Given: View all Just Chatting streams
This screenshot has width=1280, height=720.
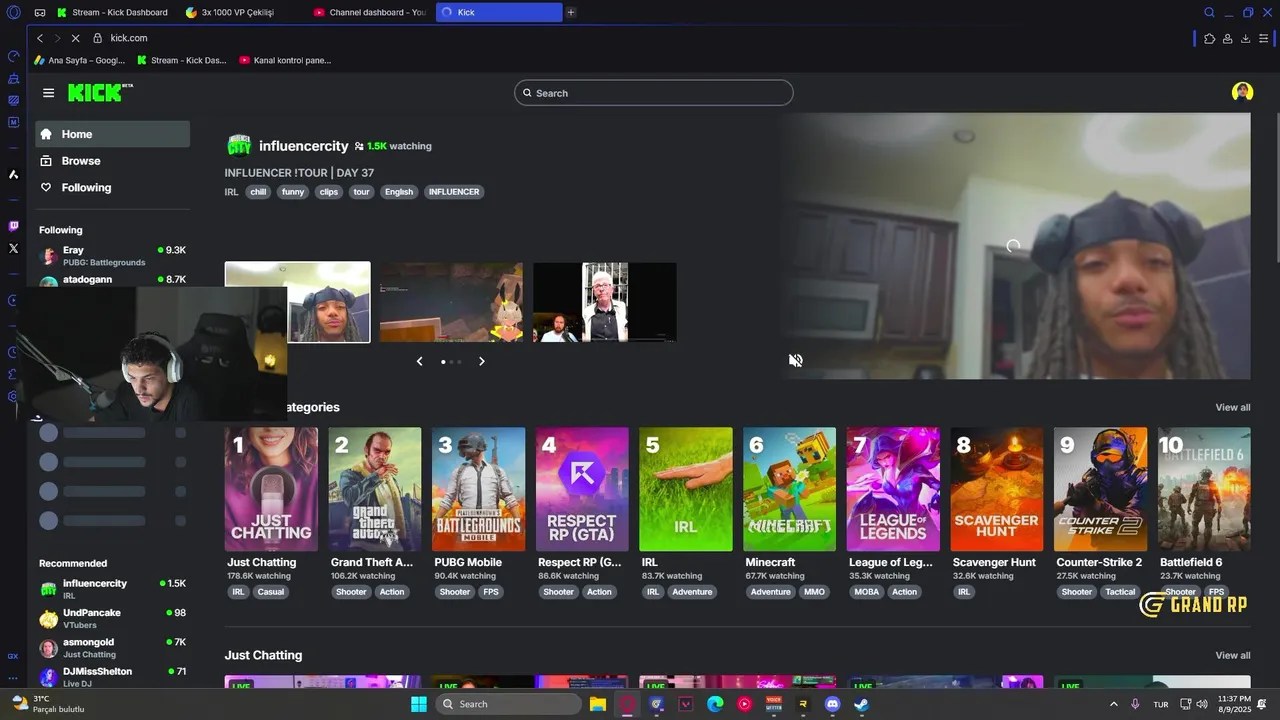Looking at the screenshot, I should coord(1232,655).
